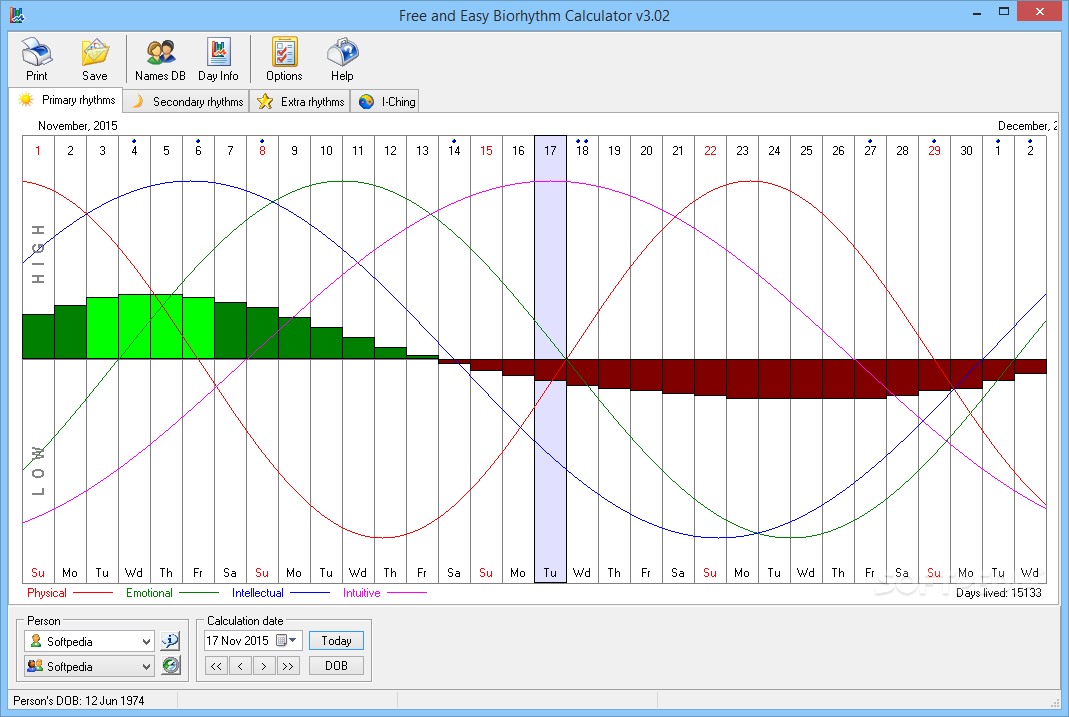Click the November, 2015 month label

[78, 125]
